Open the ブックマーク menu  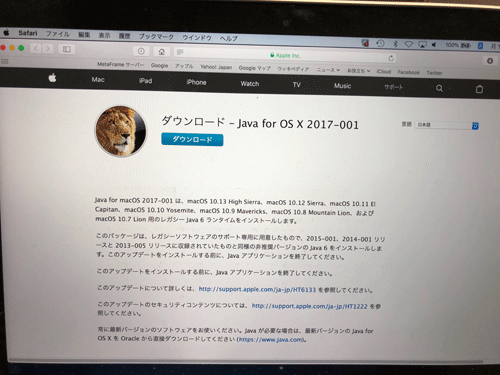pyautogui.click(x=156, y=36)
